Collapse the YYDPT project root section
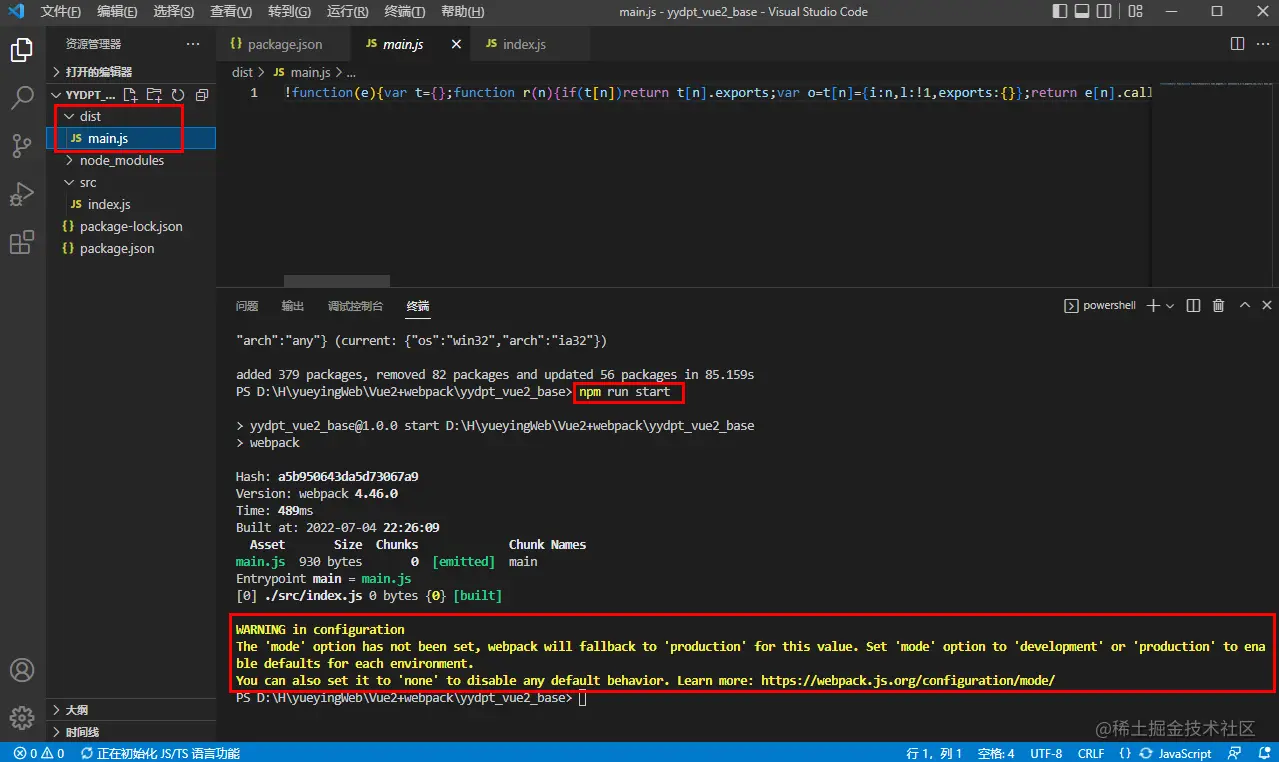Image resolution: width=1279 pixels, height=762 pixels. 83,95
